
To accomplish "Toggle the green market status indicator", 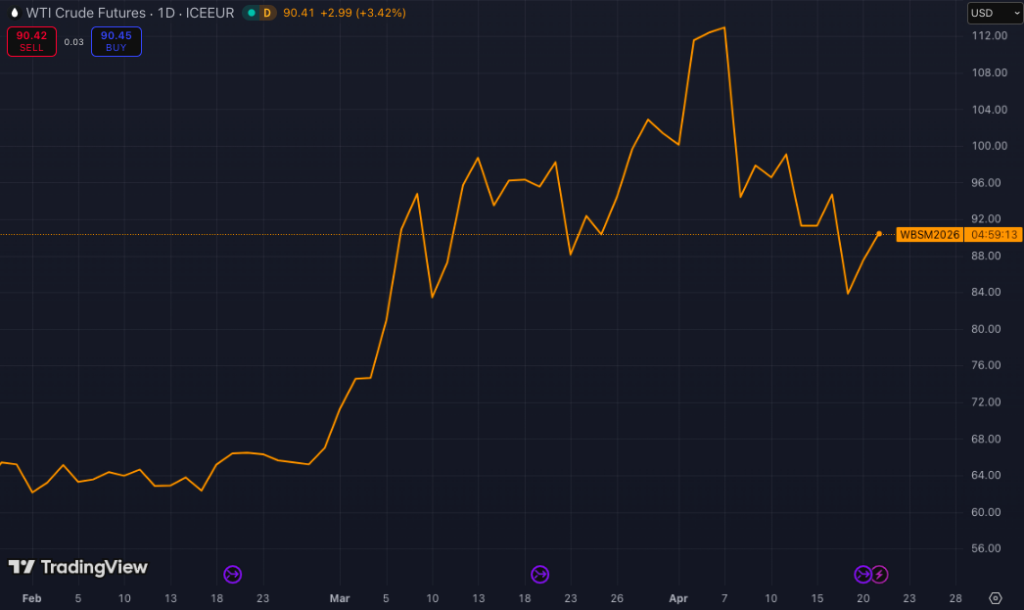I will point(250,13).
